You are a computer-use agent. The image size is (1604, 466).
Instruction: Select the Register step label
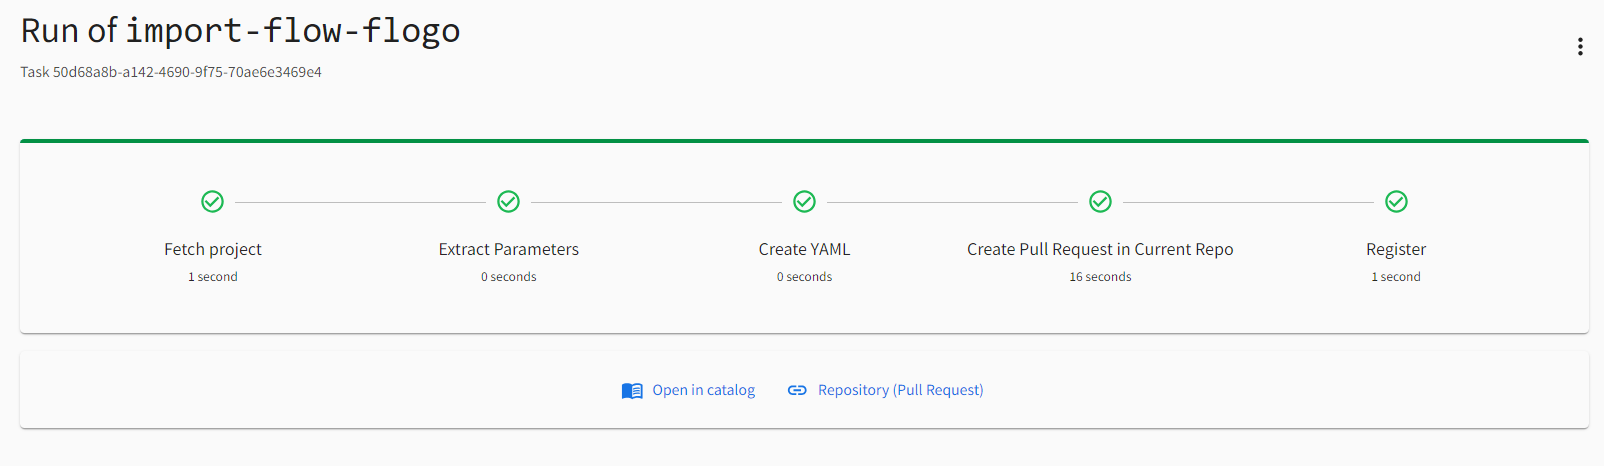1396,249
